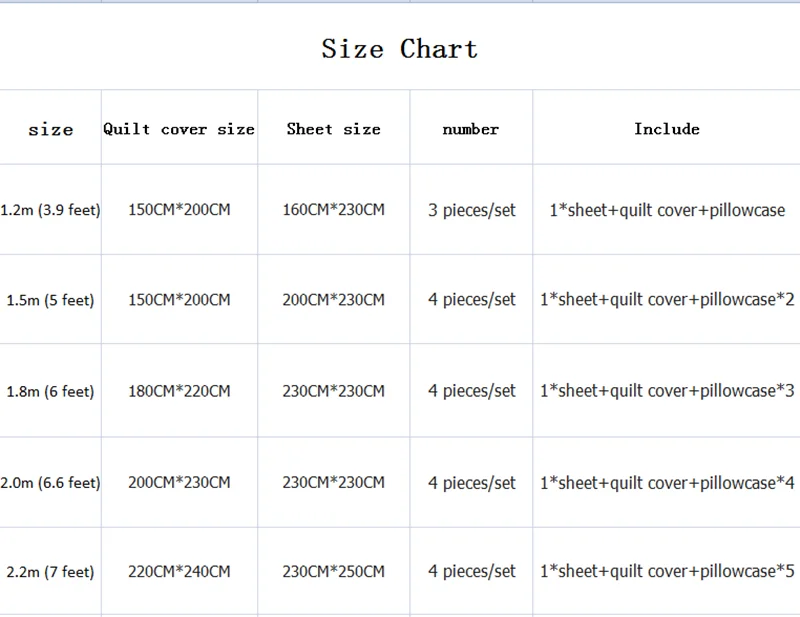Click the 1.5m (5 feet) size cell

pos(51,300)
